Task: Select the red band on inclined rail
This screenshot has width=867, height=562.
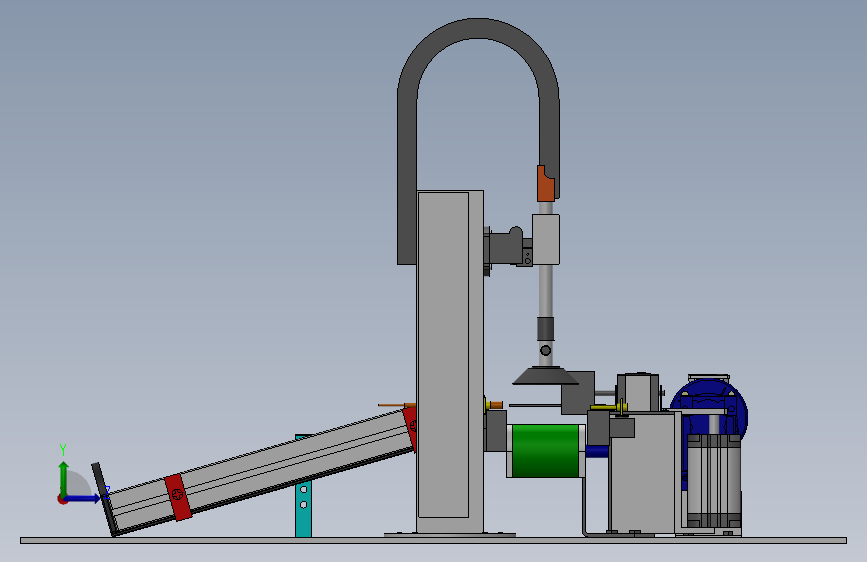Action: click(x=178, y=496)
